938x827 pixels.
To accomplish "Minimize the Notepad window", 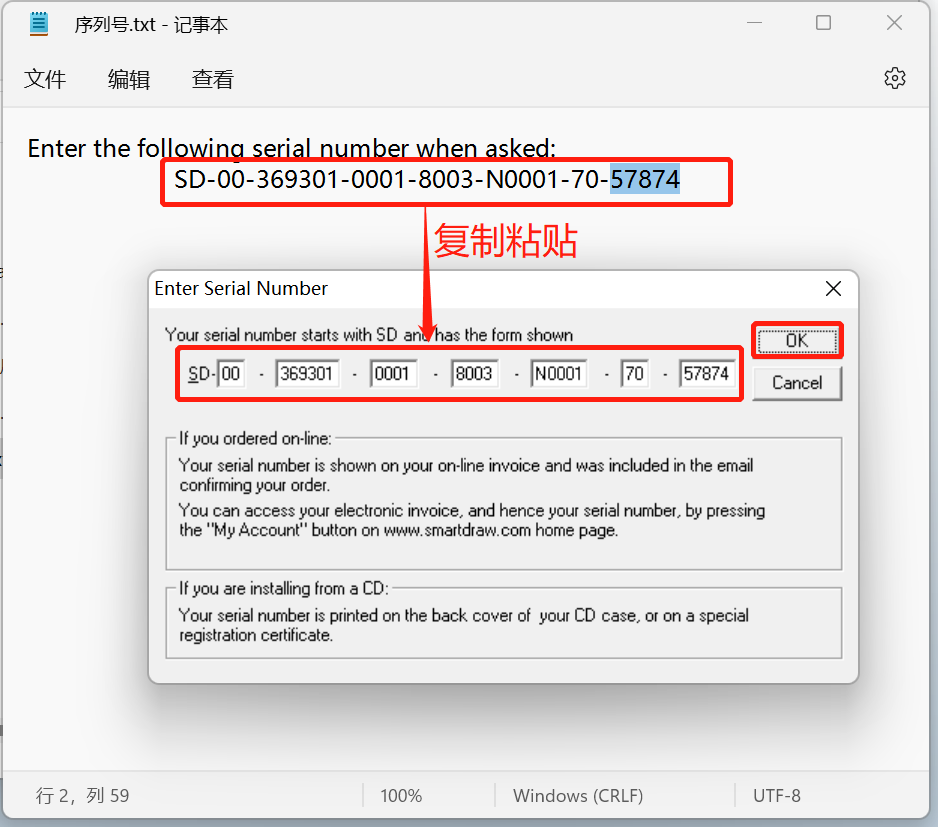I will click(x=754, y=23).
